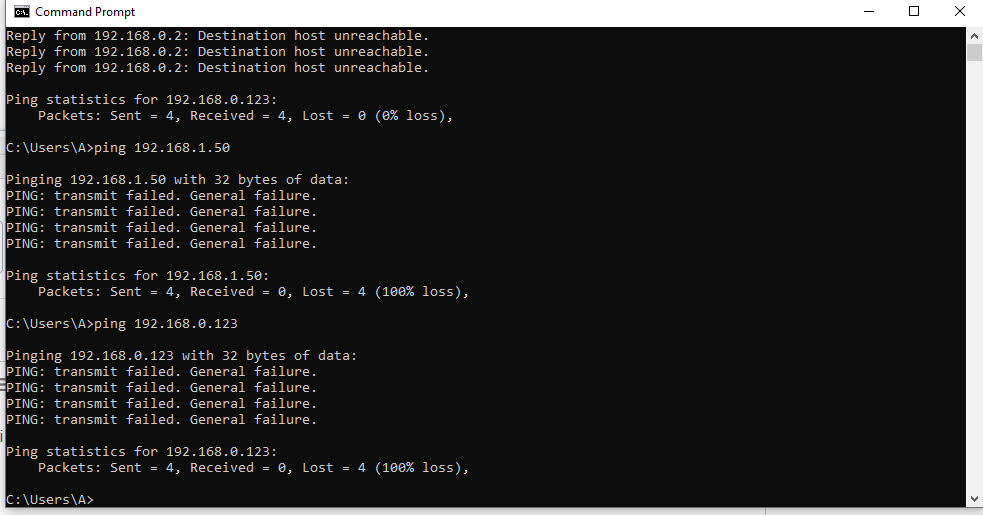Click the final '100% loss' statistics line
Screen dimensions: 983x515
[x=253, y=467]
